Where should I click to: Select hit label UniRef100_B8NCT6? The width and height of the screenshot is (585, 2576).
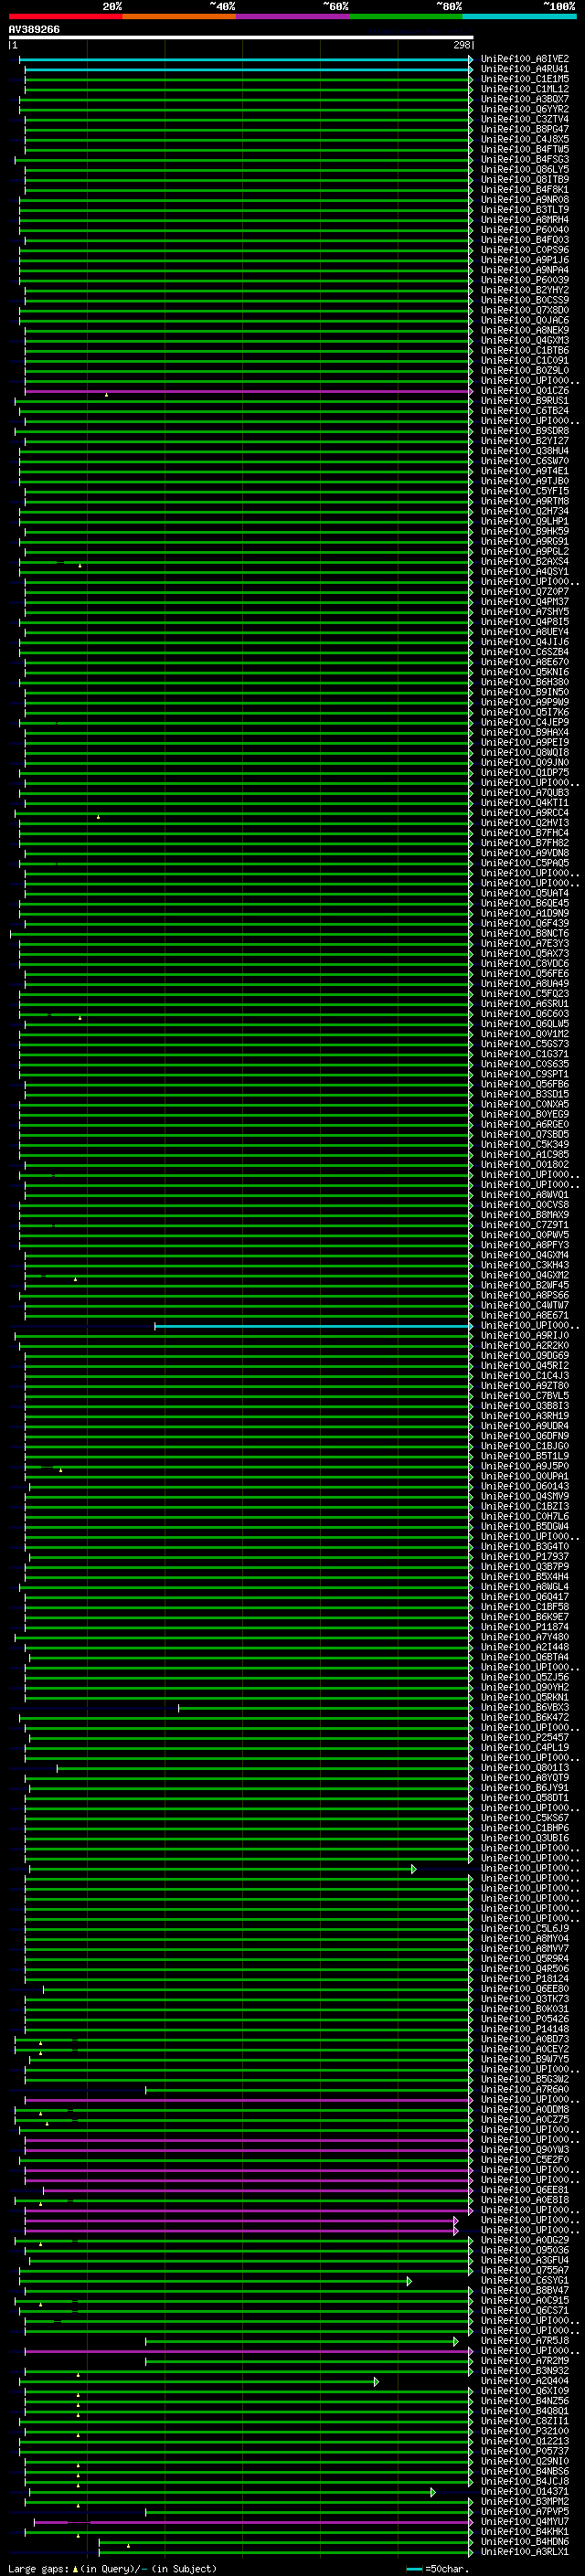[525, 933]
